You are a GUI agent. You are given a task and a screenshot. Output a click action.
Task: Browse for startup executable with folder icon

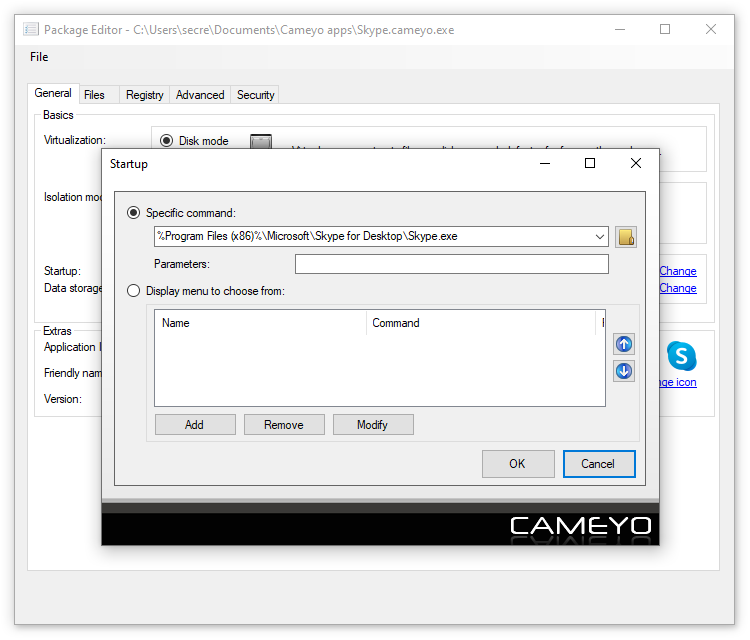(626, 237)
